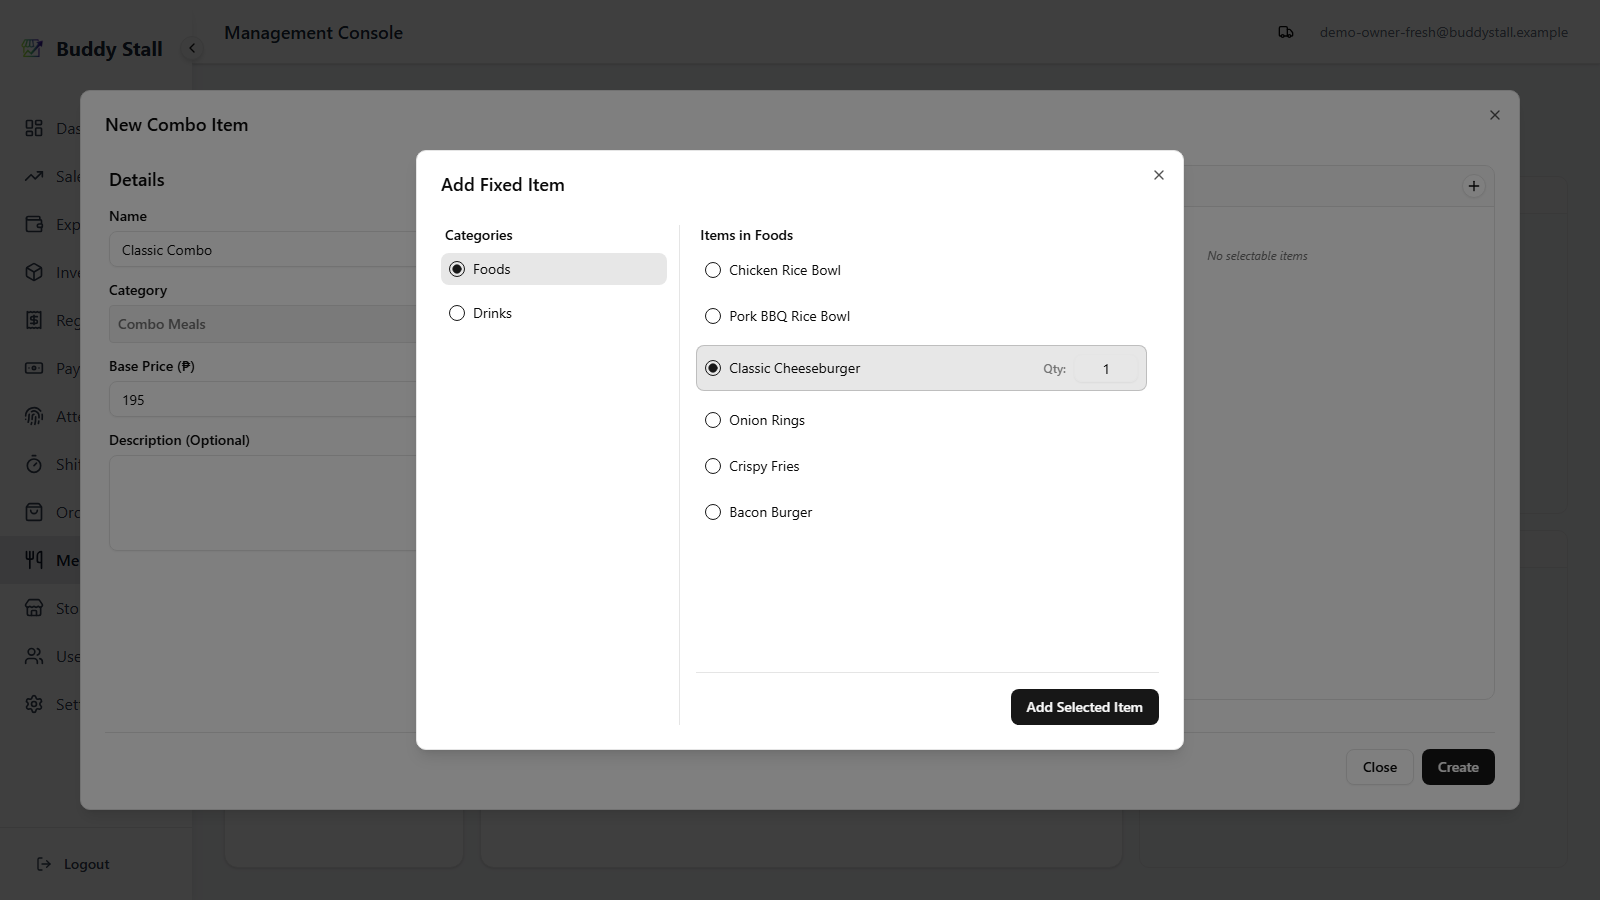
Task: Click Logout in the sidebar
Action: click(73, 864)
